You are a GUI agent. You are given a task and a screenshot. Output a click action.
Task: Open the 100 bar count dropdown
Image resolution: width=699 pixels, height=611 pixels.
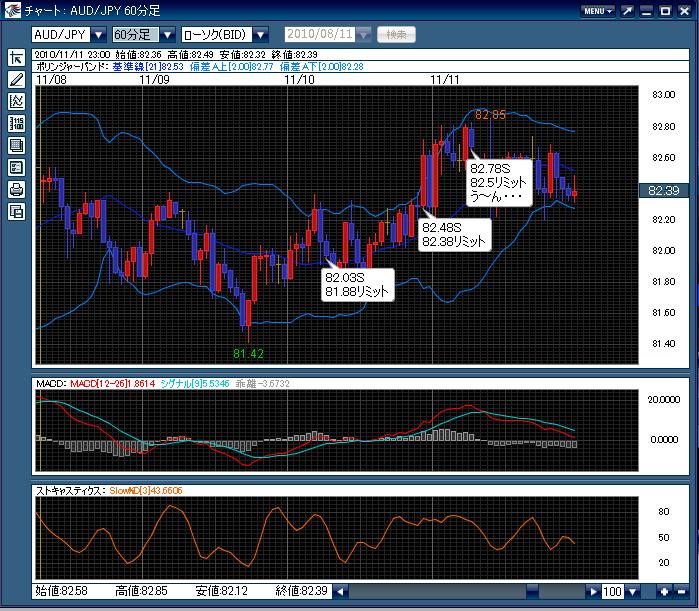(632, 592)
